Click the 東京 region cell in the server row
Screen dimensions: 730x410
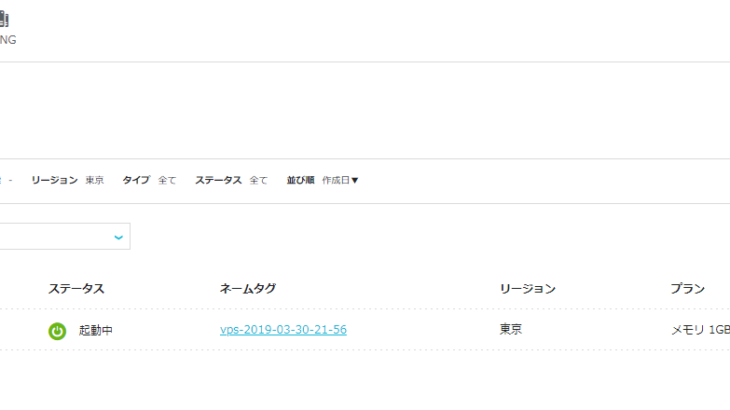coord(511,330)
